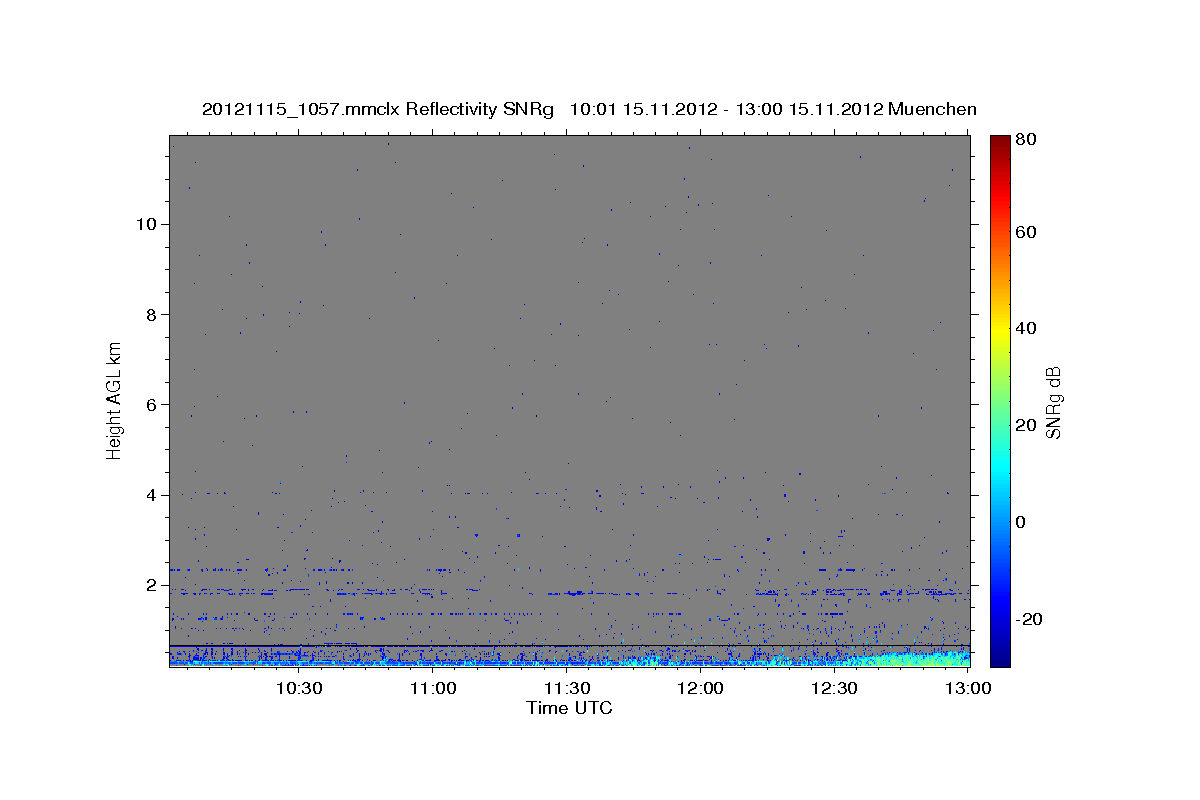This screenshot has width=1200, height=800.
Task: Click the colorbar value -20
Action: 1031,619
